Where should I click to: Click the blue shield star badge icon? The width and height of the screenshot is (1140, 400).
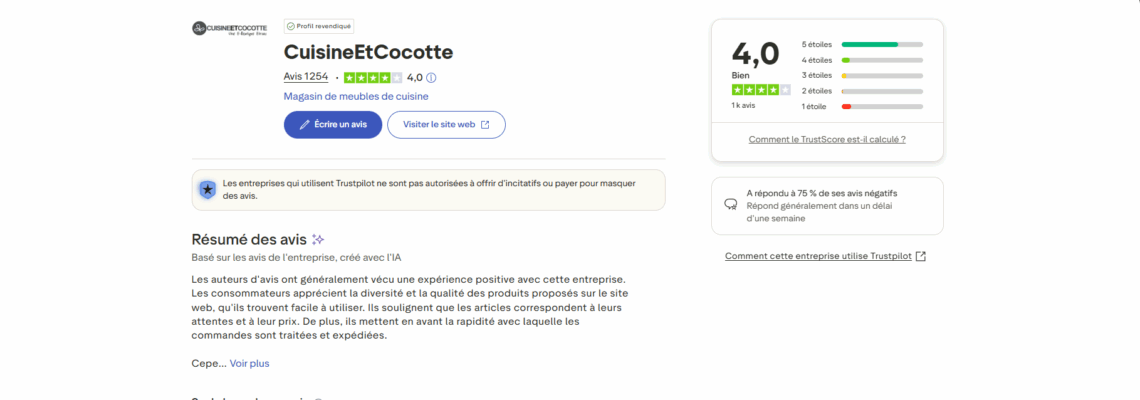click(207, 189)
